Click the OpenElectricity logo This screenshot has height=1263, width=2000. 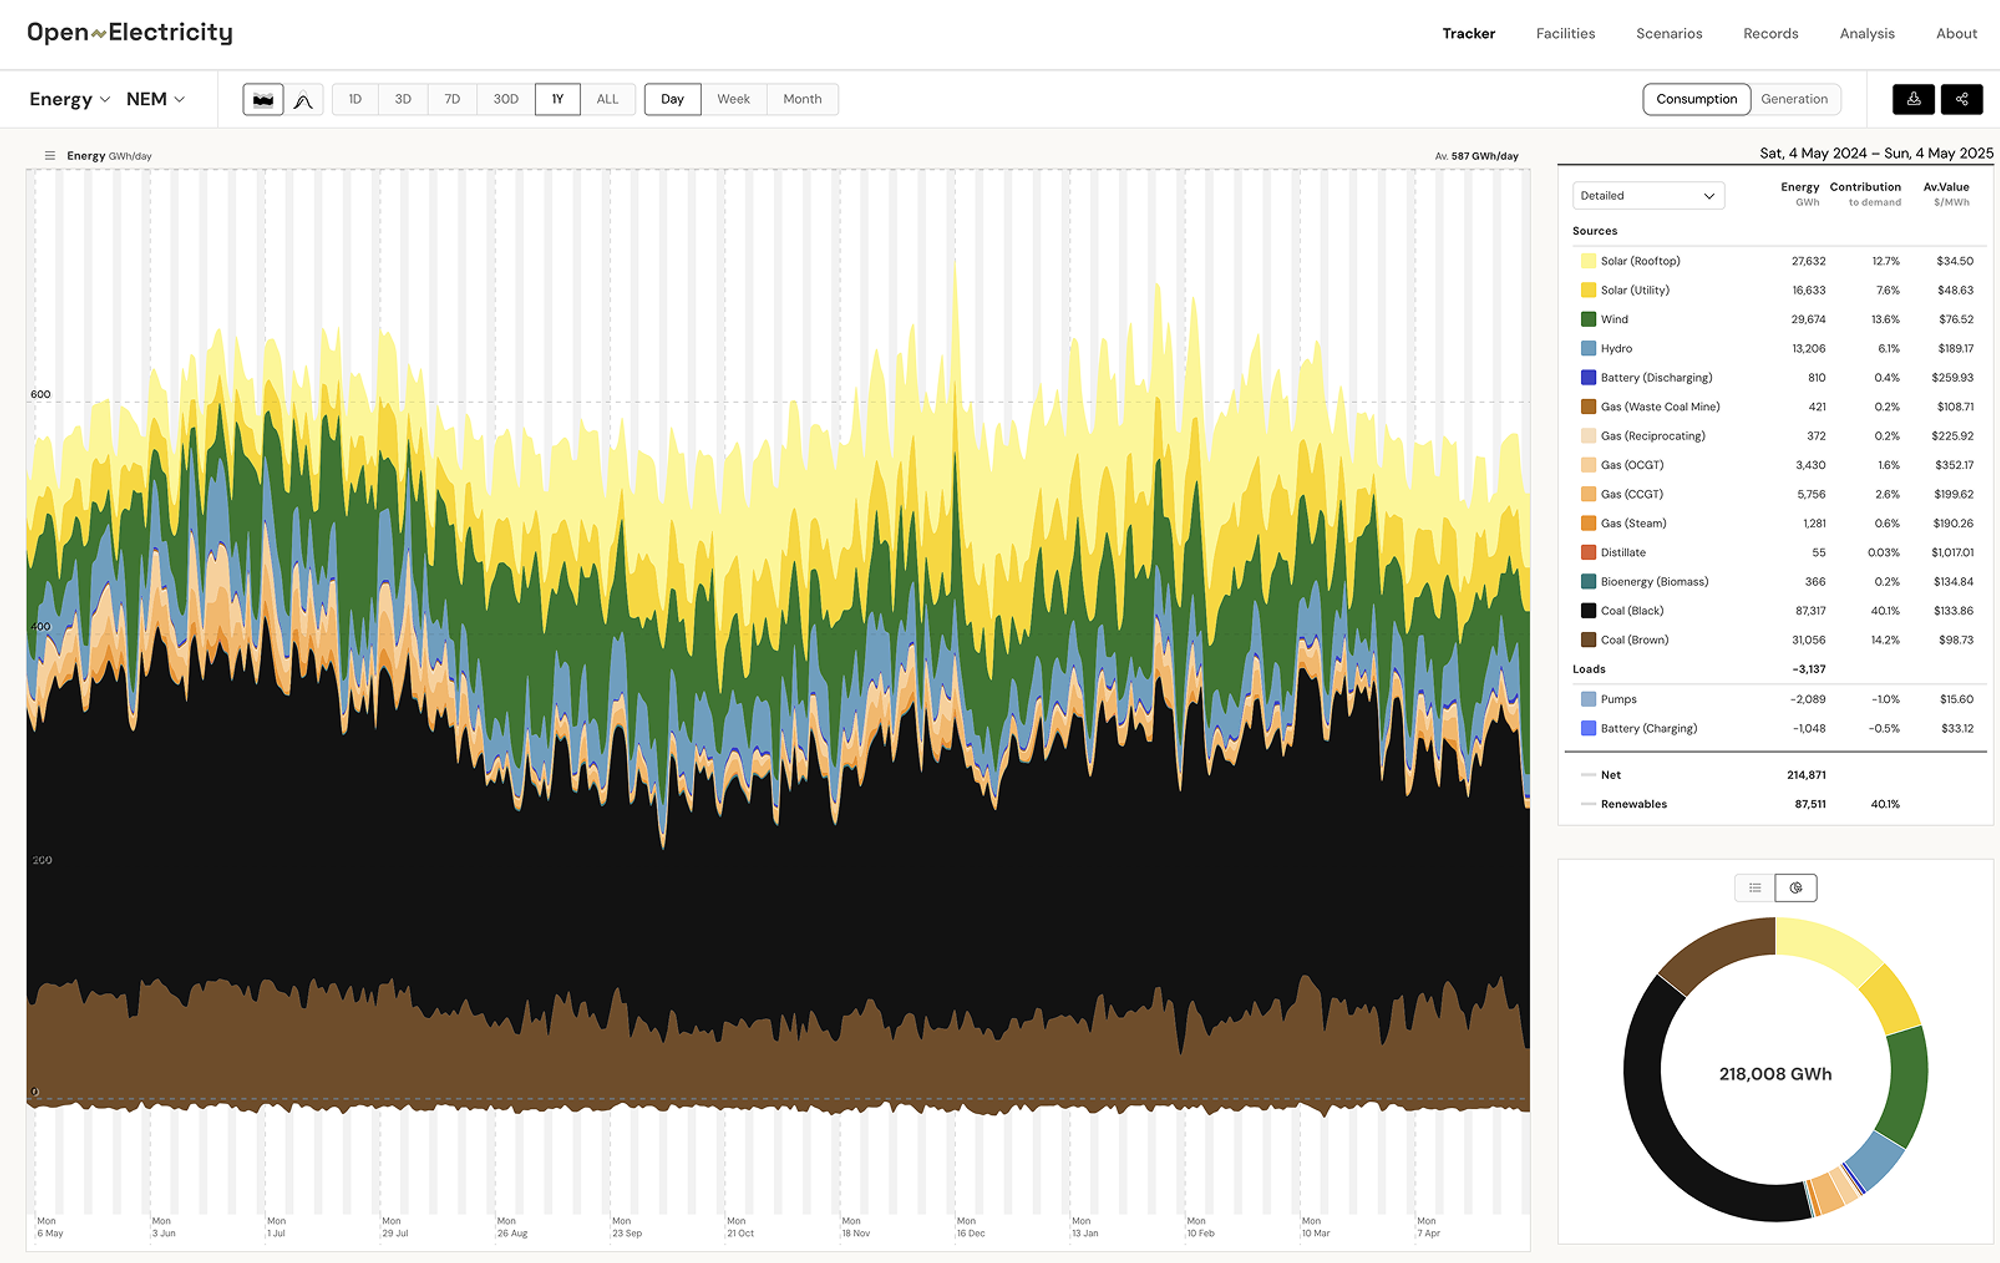(x=130, y=33)
